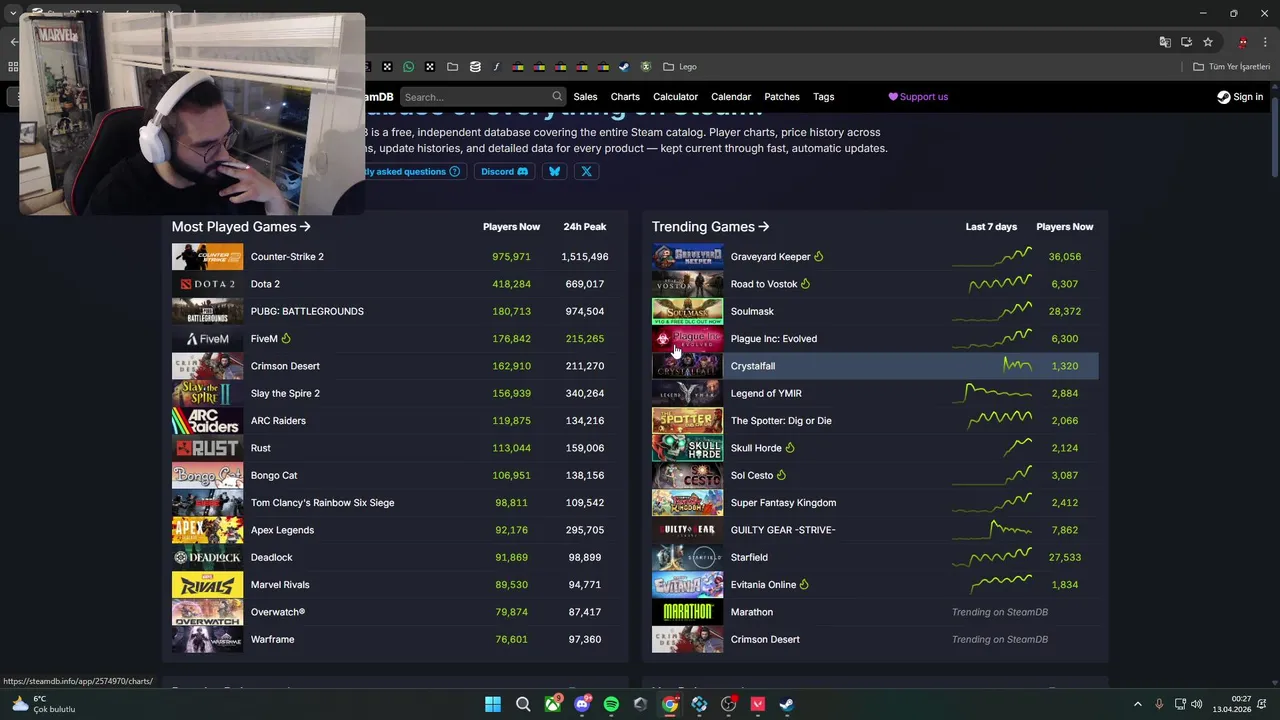The image size is (1280, 720).
Task: Open the Tags nav link
Action: [824, 97]
